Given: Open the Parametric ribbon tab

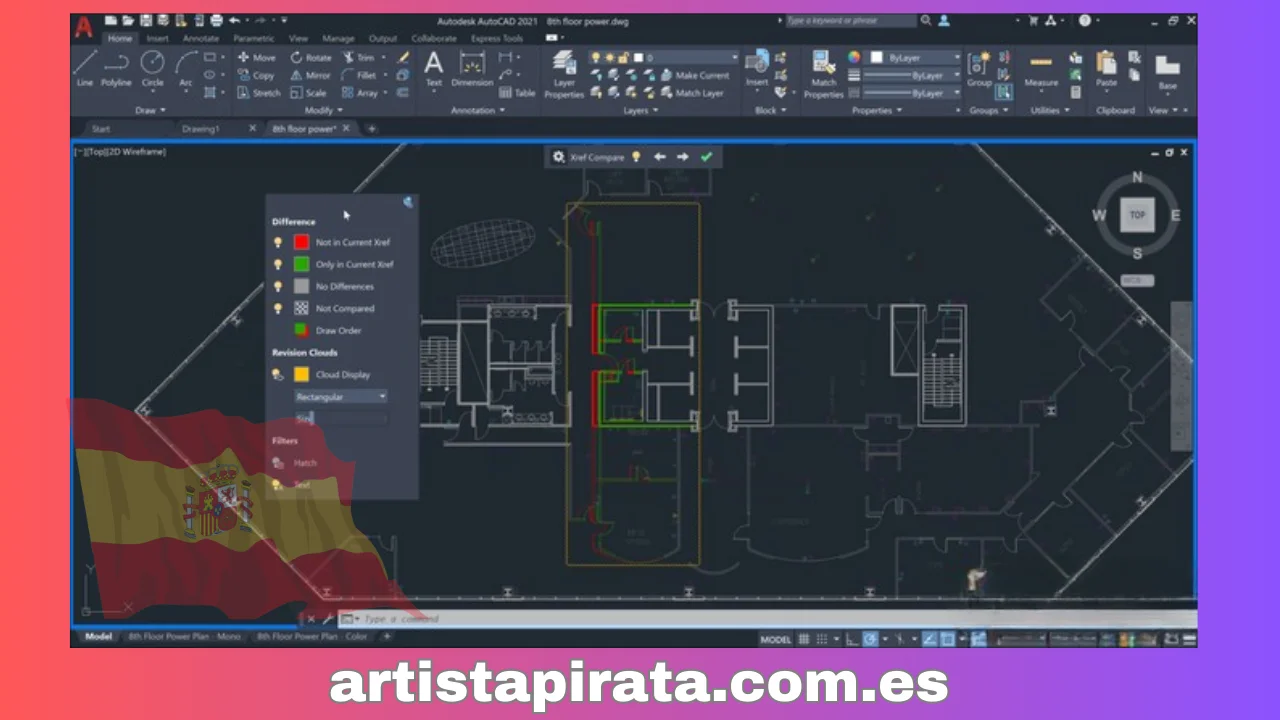Looking at the screenshot, I should tap(254, 39).
